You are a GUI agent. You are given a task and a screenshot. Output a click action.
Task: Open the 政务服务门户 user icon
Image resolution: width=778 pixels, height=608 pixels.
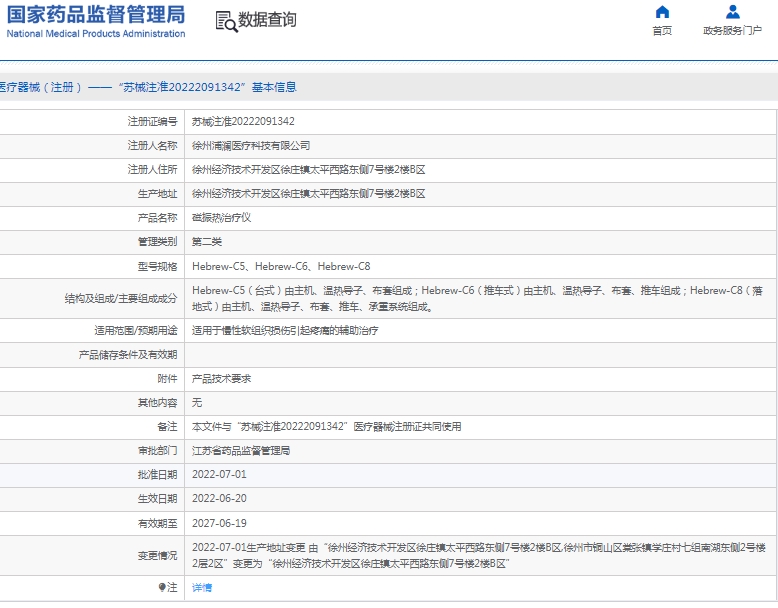click(732, 11)
